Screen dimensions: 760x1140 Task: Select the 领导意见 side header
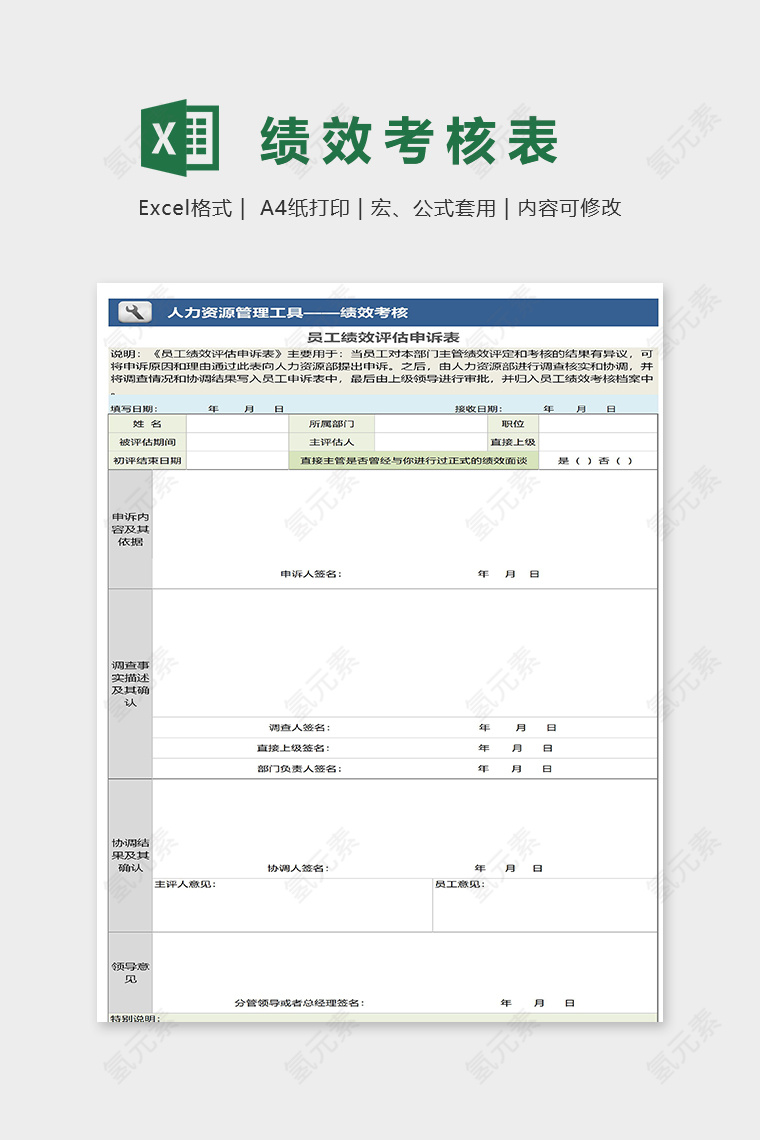130,973
